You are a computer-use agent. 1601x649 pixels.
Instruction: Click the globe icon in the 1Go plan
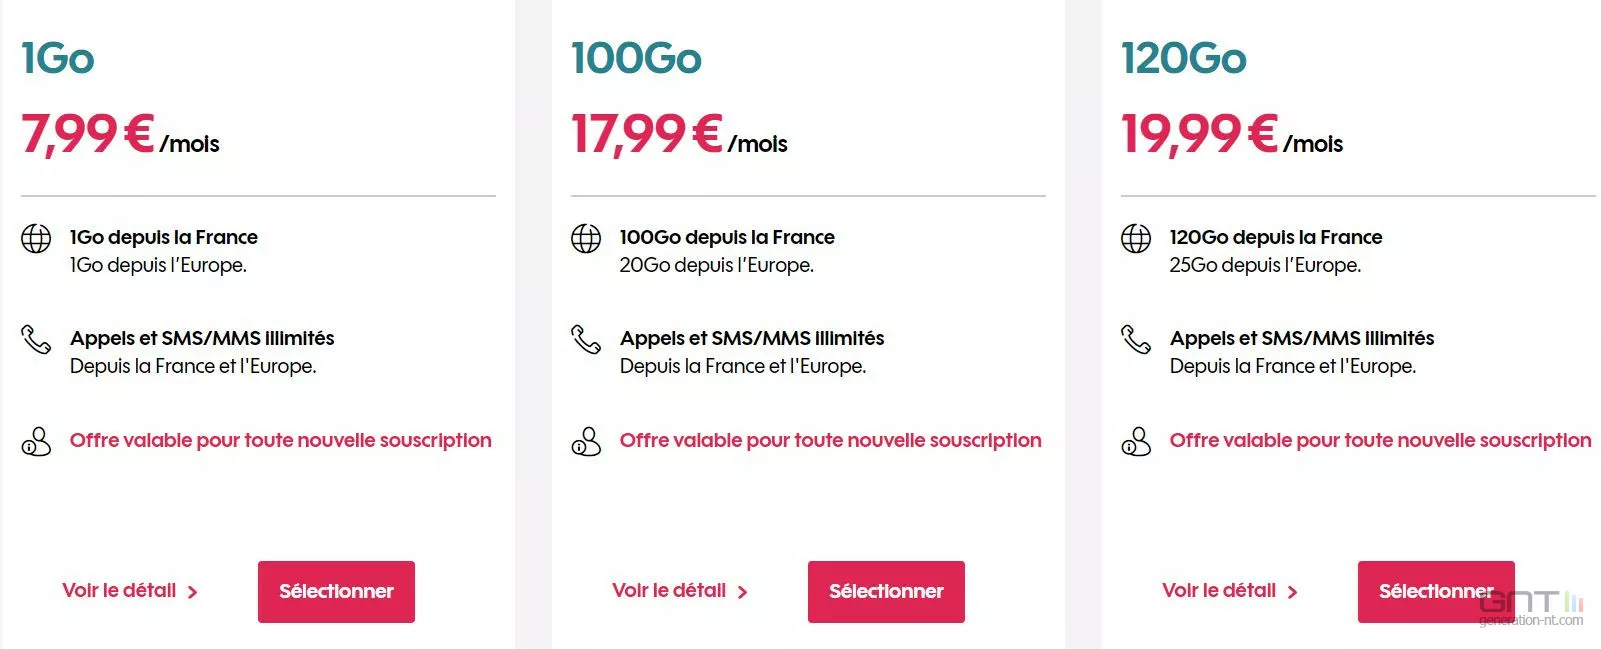36,239
